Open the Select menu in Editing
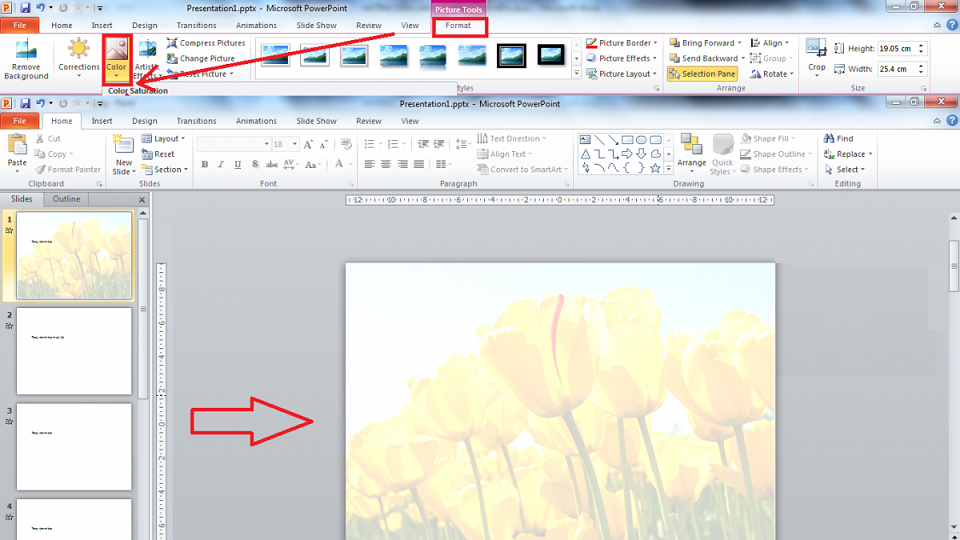The width and height of the screenshot is (960, 540). 845,170
